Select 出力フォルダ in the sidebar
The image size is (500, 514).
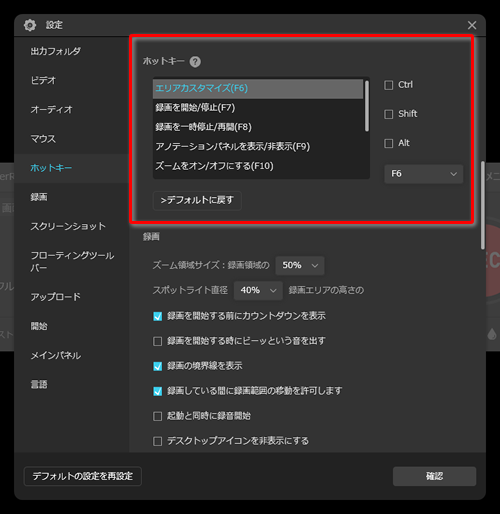[56, 51]
